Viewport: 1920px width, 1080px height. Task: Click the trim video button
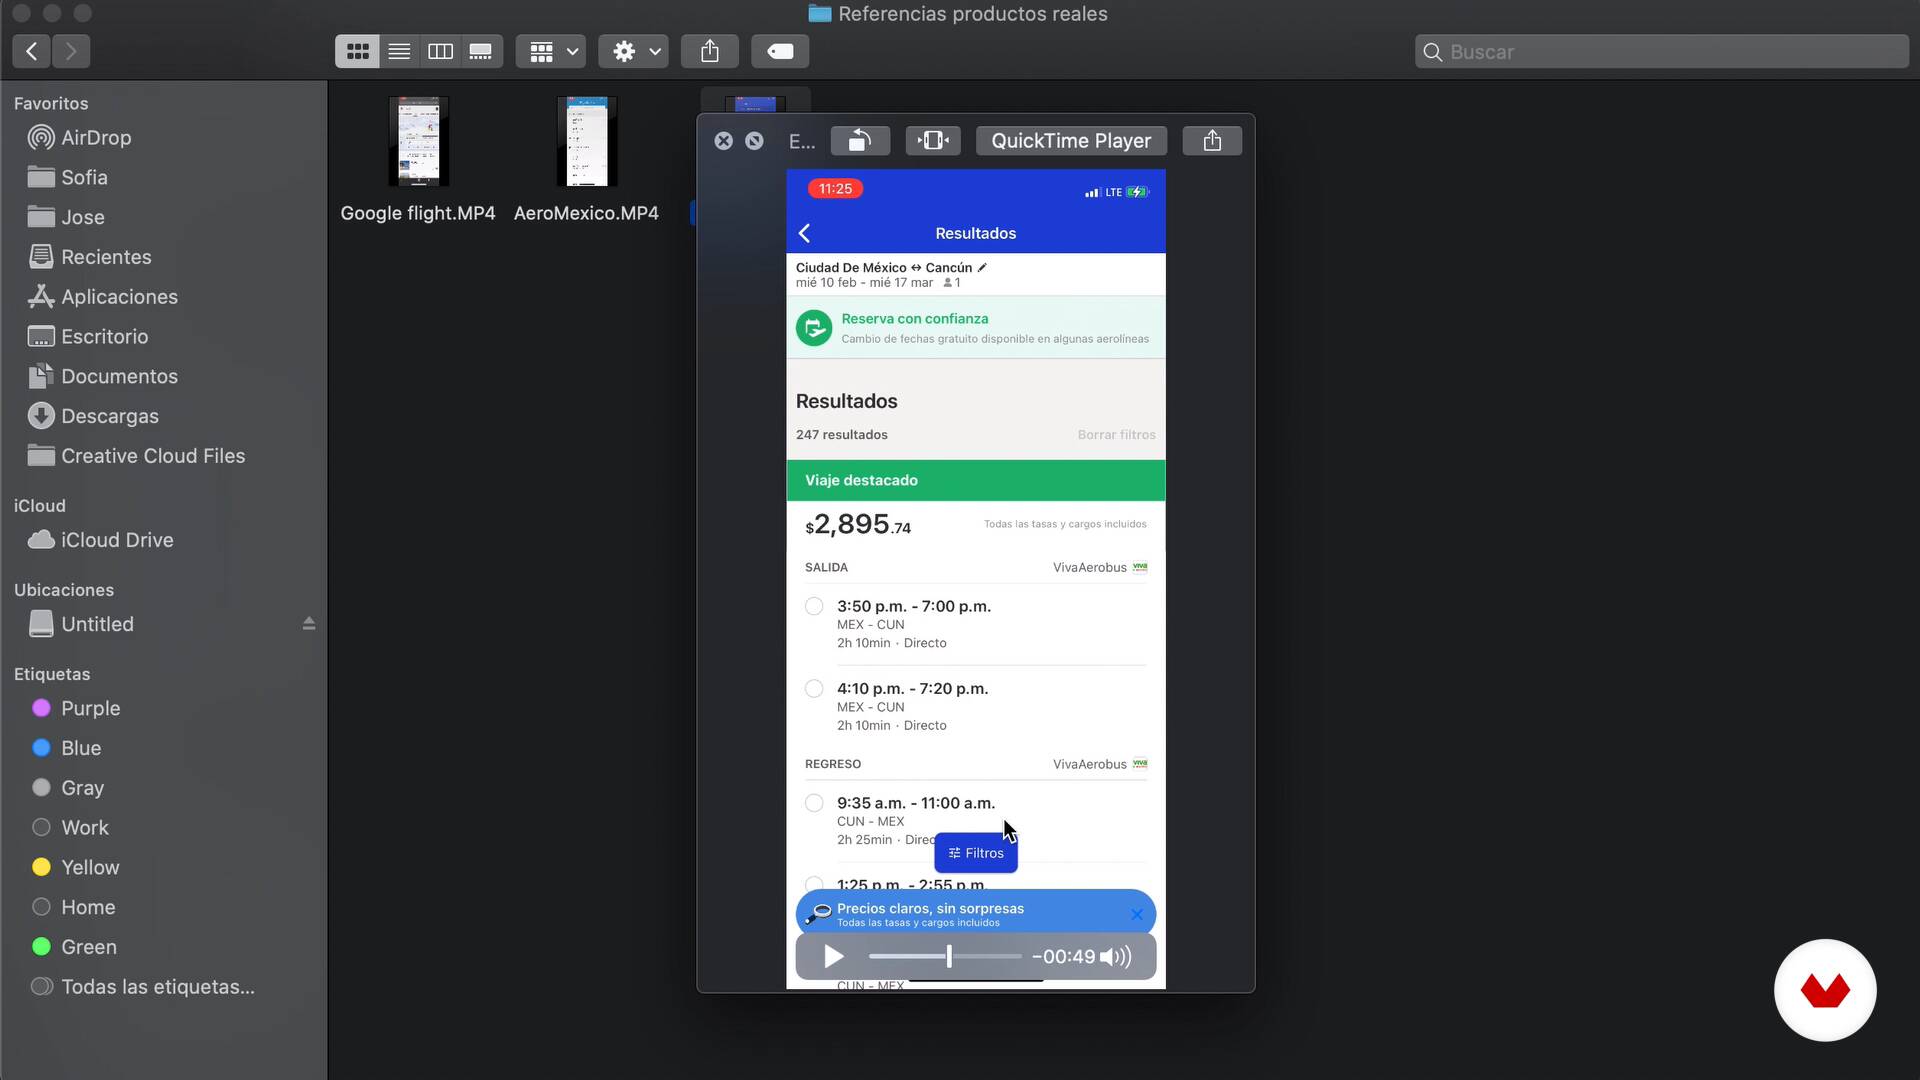[x=933, y=141]
